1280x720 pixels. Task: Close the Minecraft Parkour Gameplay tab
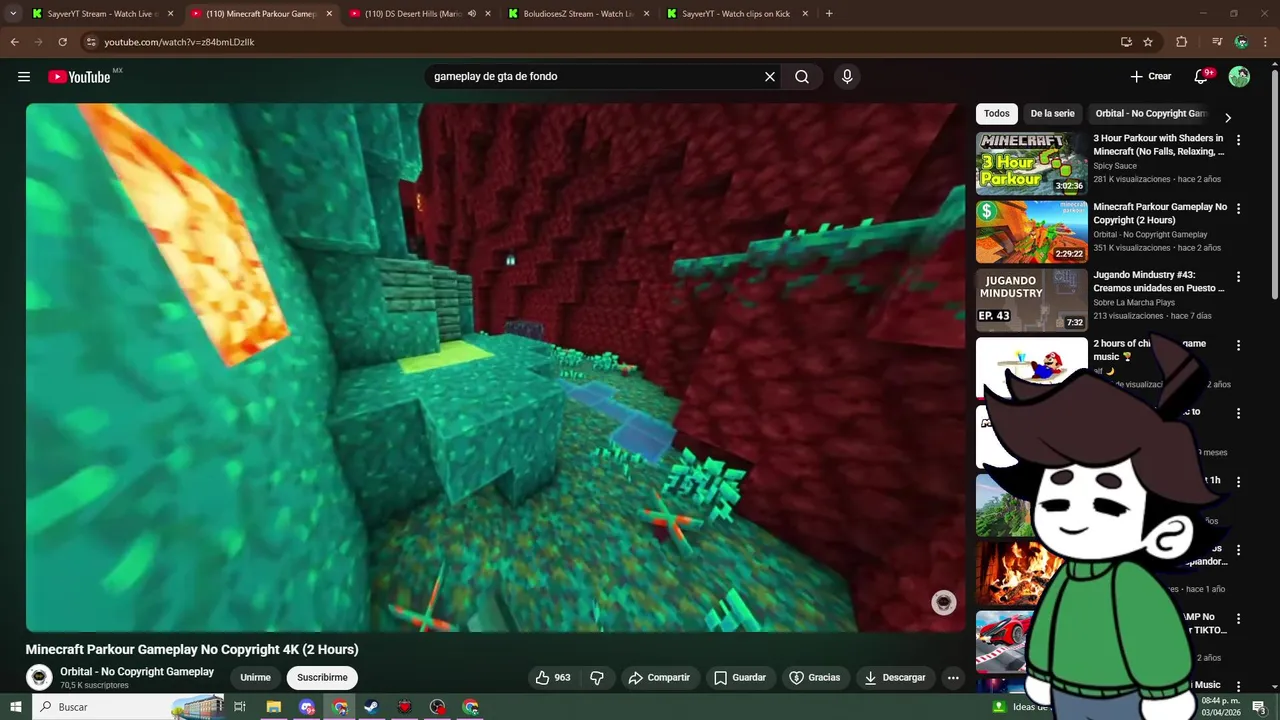(329, 14)
